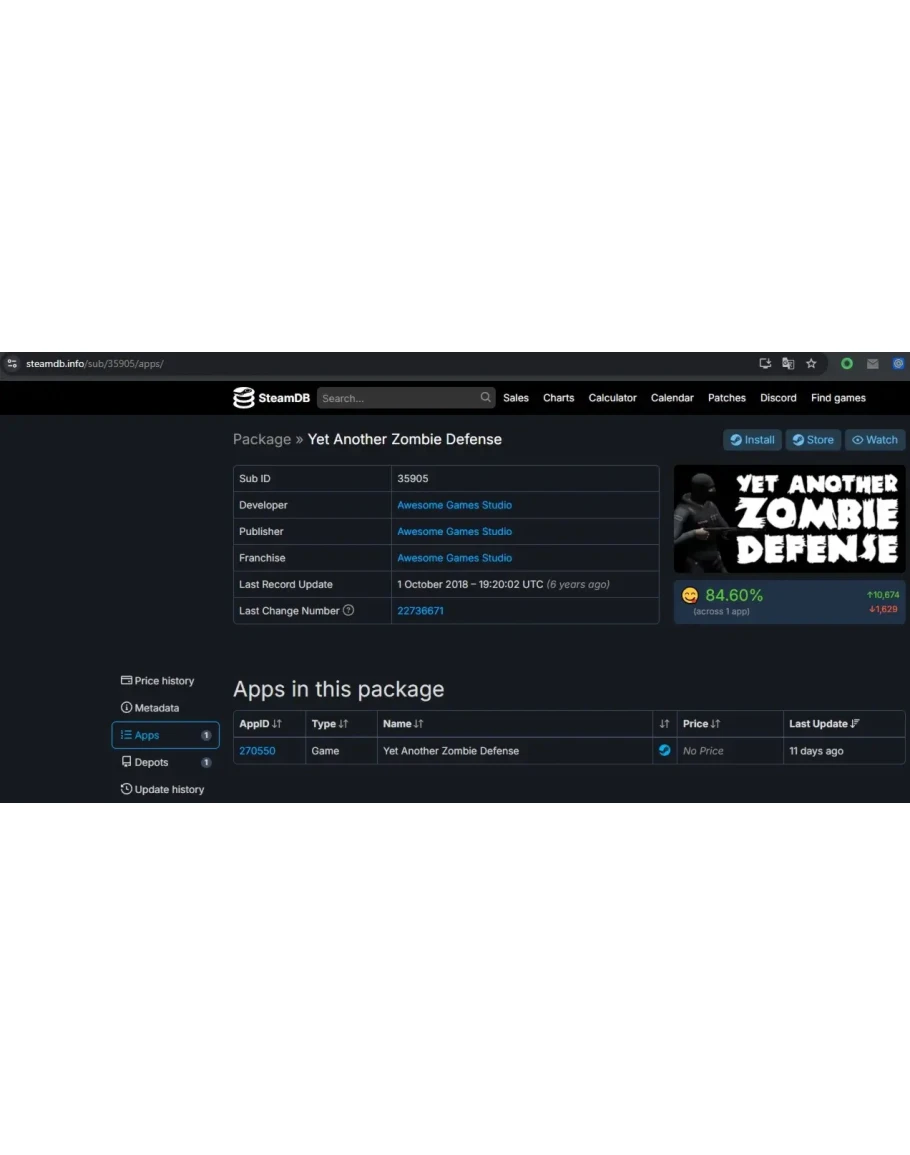
Task: Open AppID 270550 link
Action: tap(257, 751)
